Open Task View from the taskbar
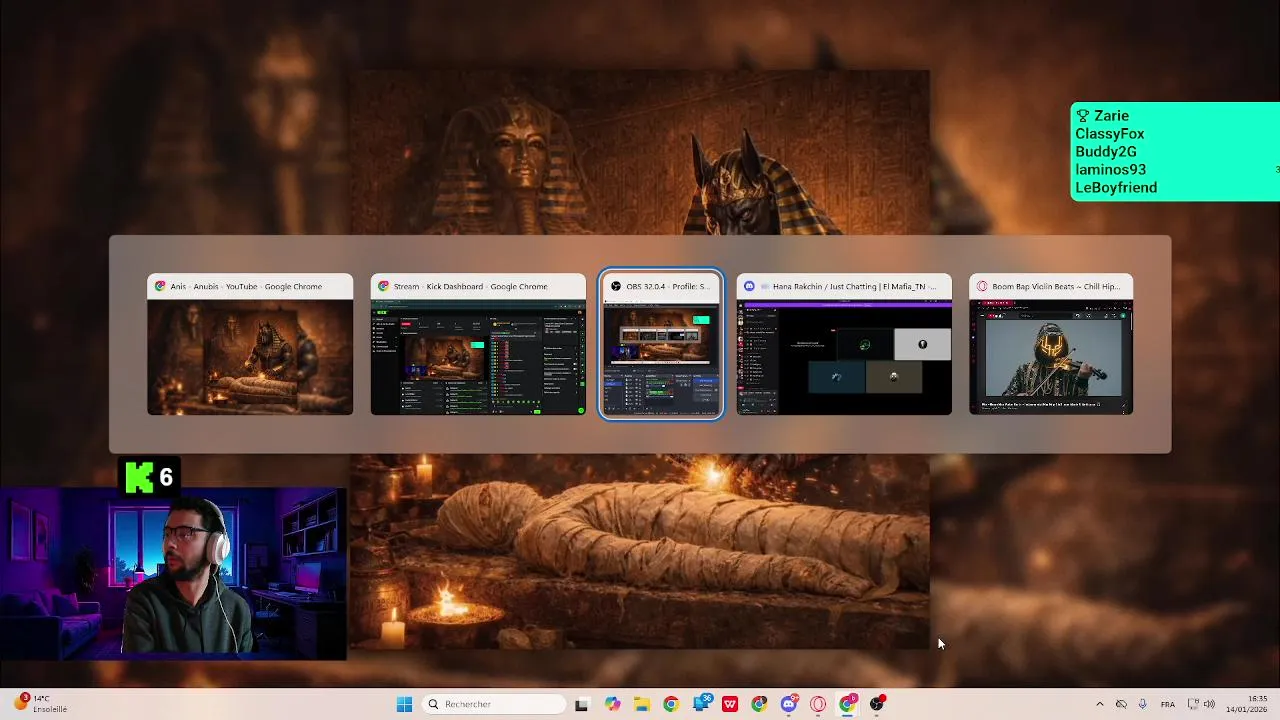Image resolution: width=1280 pixels, height=720 pixels. tap(581, 704)
